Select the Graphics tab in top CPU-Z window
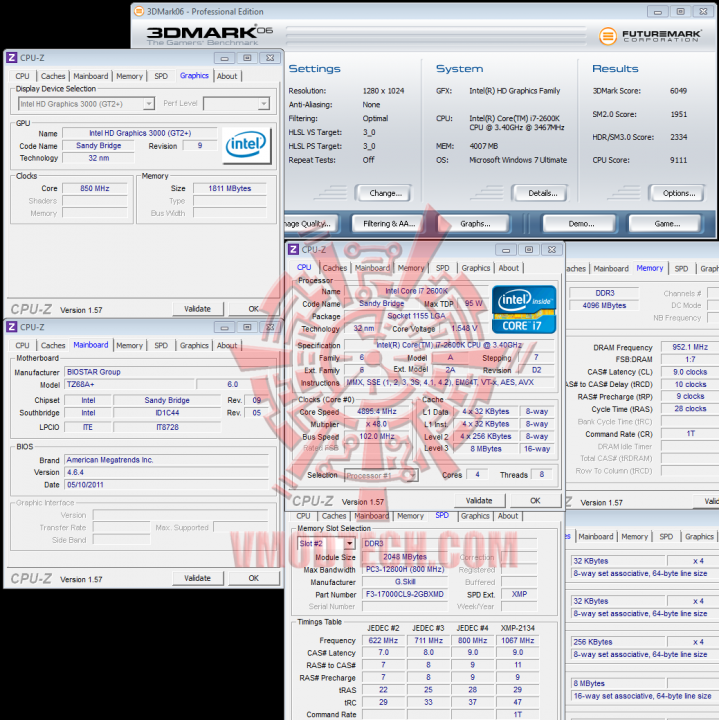 [194, 76]
